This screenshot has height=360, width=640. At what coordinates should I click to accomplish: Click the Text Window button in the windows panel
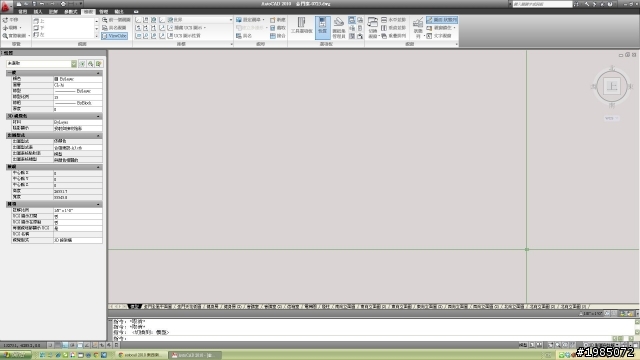pyautogui.click(x=439, y=36)
